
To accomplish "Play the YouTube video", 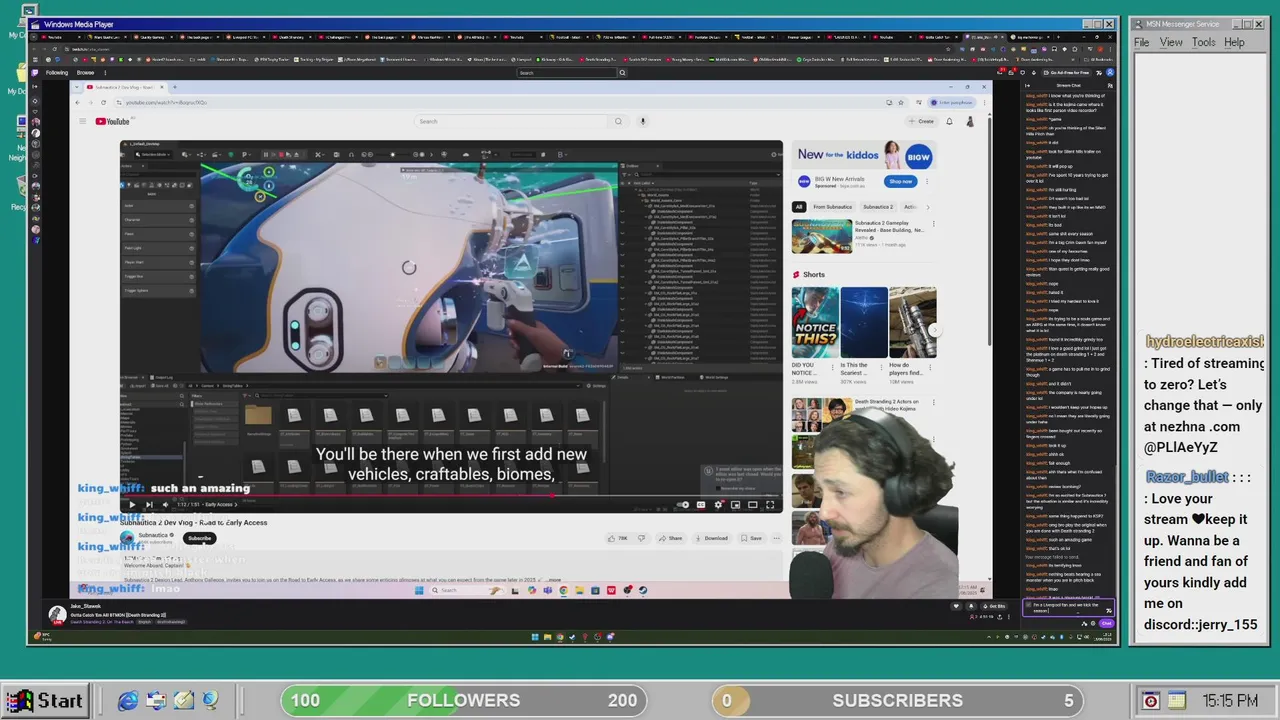I will (x=131, y=505).
